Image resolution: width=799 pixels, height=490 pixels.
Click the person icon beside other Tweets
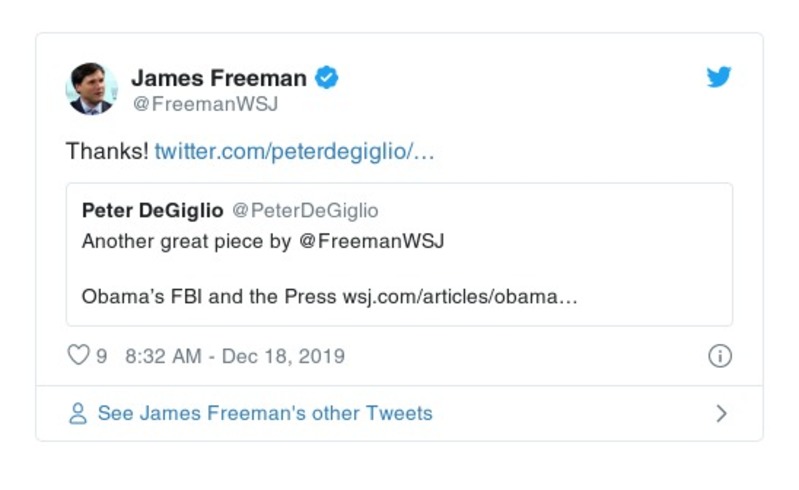(x=77, y=413)
